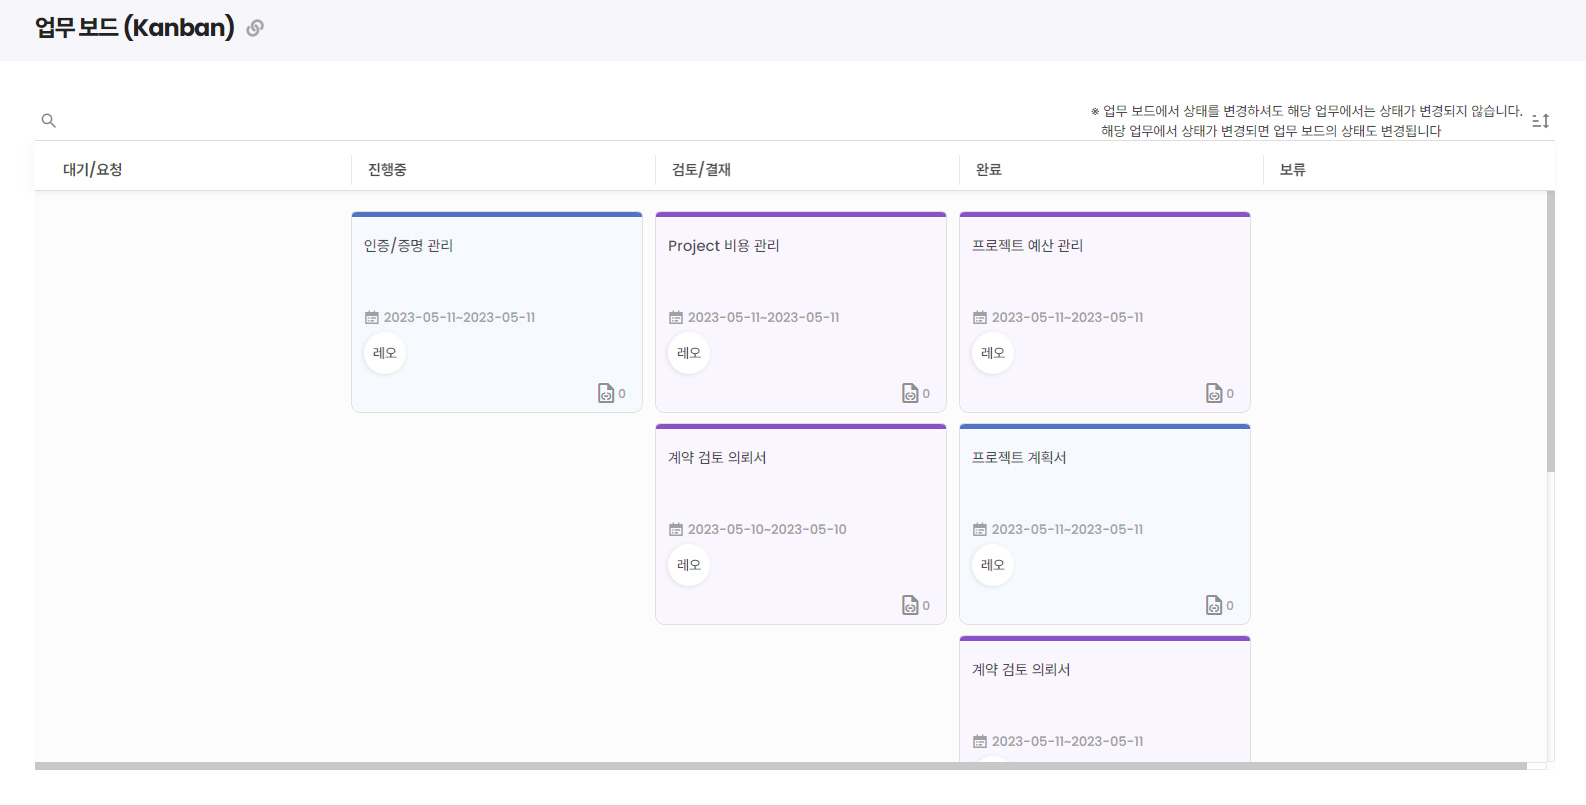Open the 프로젝트 예산 관리 card title
The width and height of the screenshot is (1586, 805).
click(x=1027, y=246)
